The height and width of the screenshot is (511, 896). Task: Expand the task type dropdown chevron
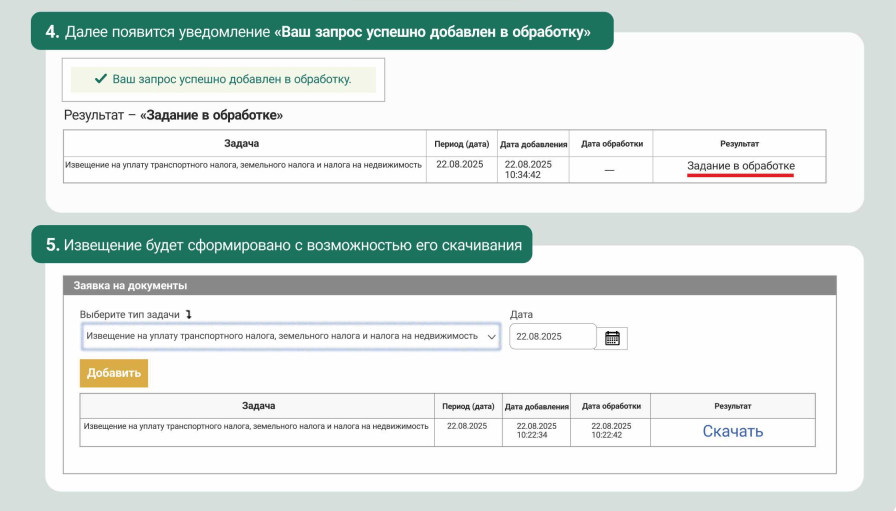coord(491,337)
